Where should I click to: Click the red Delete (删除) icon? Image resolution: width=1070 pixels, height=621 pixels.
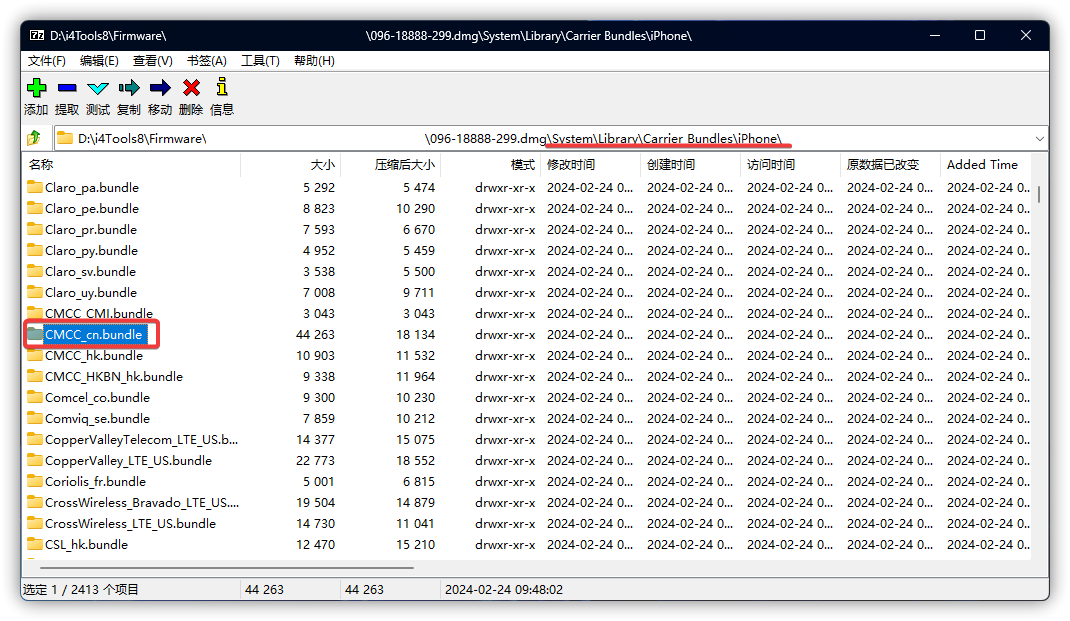pyautogui.click(x=192, y=87)
